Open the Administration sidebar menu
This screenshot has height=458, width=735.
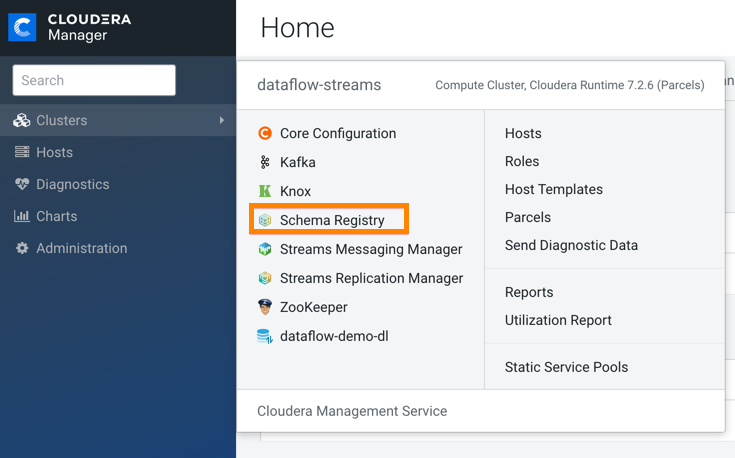pos(81,248)
